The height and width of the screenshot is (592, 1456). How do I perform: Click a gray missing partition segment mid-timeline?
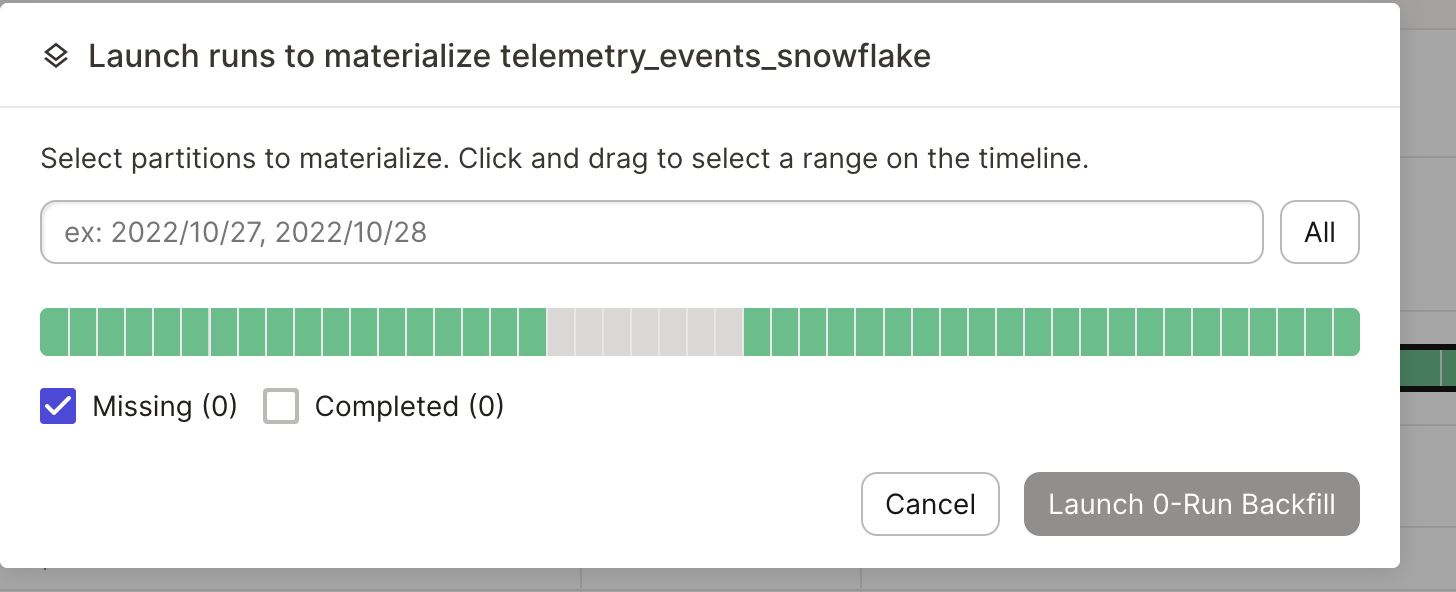(645, 331)
